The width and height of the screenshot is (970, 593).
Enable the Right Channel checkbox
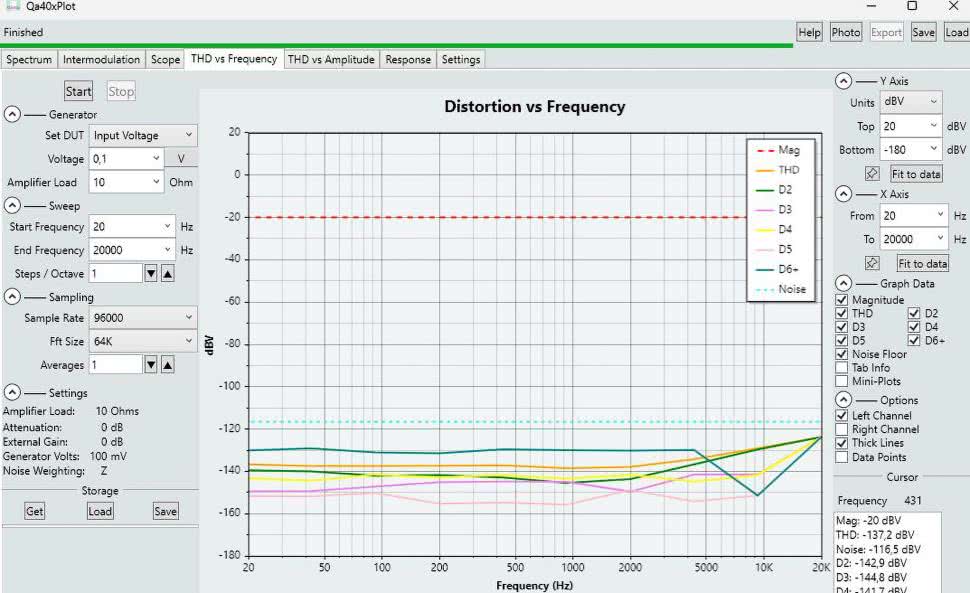(841, 429)
